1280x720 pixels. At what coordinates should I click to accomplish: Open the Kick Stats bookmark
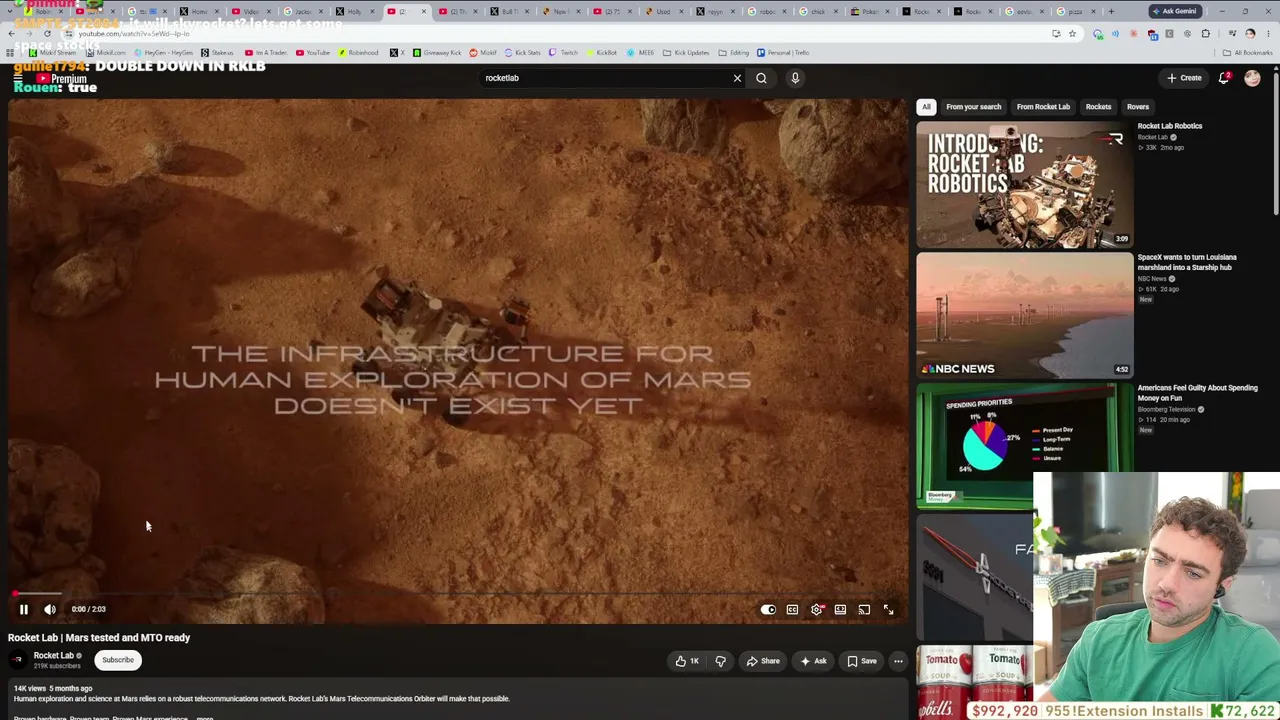(x=524, y=53)
